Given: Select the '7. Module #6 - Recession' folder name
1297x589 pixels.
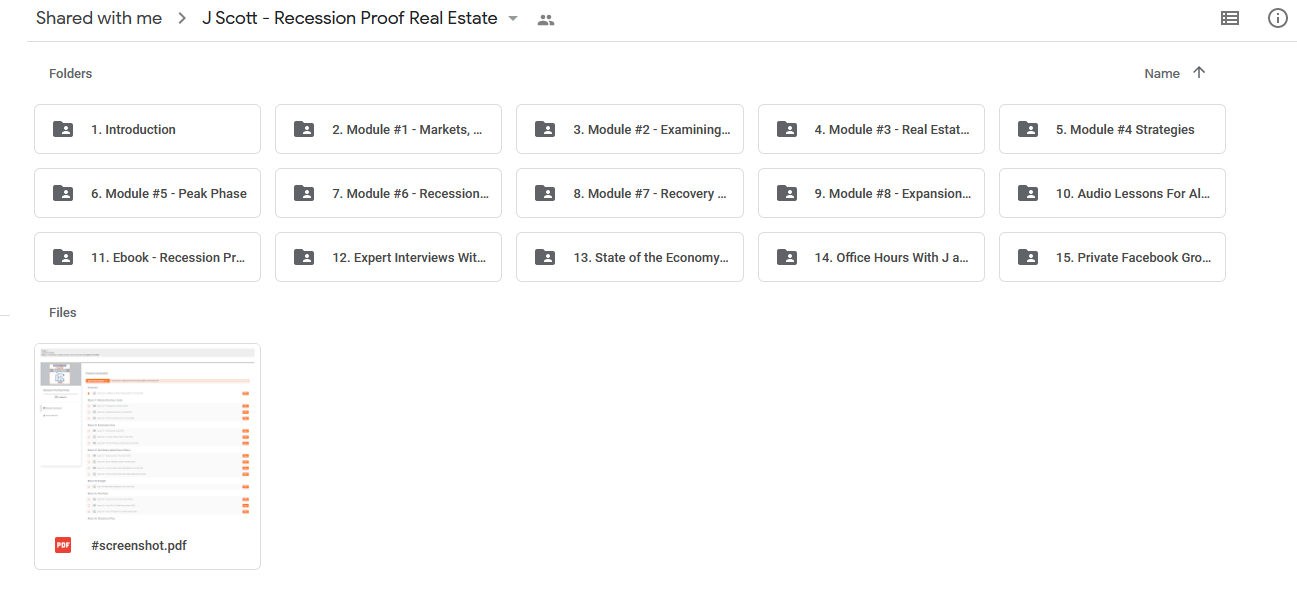Looking at the screenshot, I should 411,193.
